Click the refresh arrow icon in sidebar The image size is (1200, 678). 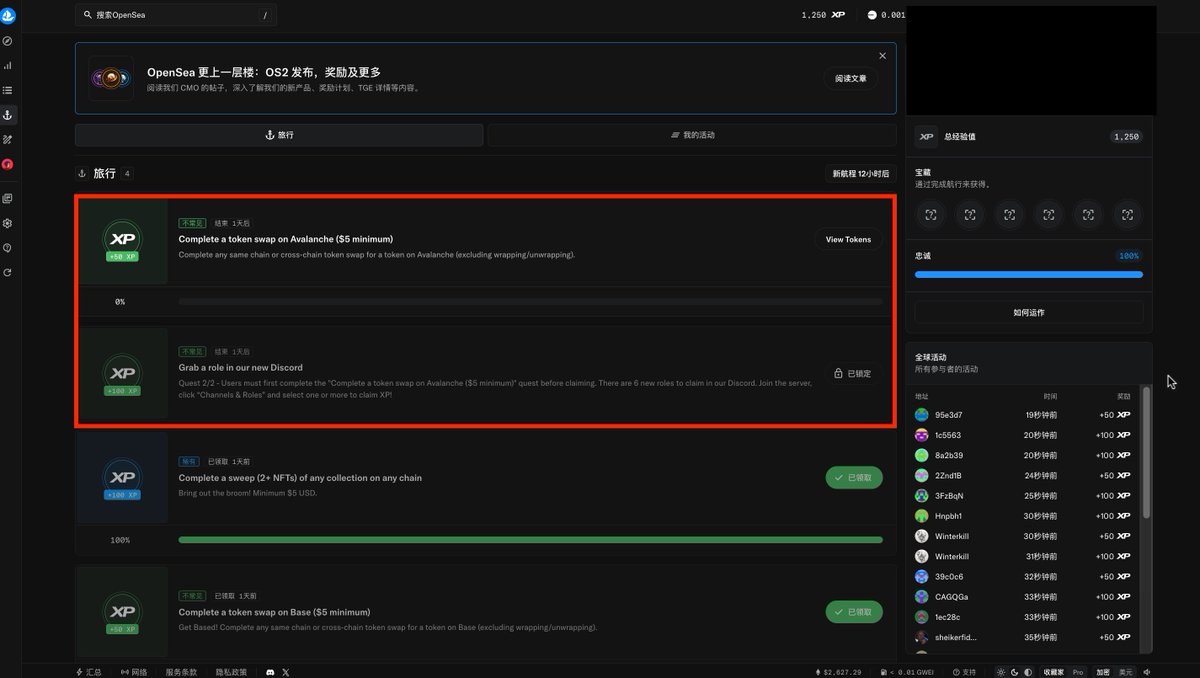8,272
